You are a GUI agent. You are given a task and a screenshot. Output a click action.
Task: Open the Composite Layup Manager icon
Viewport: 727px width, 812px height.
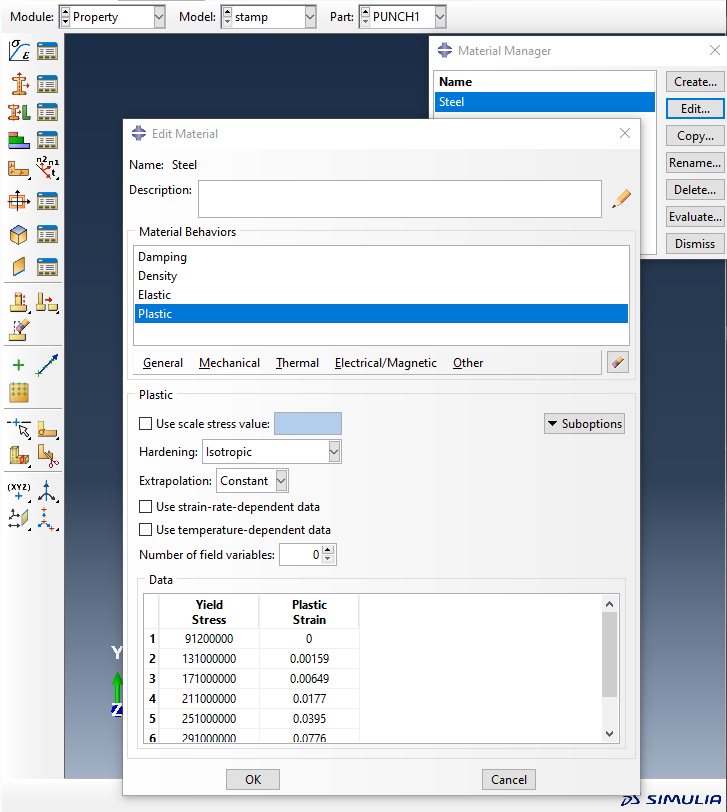[47, 140]
